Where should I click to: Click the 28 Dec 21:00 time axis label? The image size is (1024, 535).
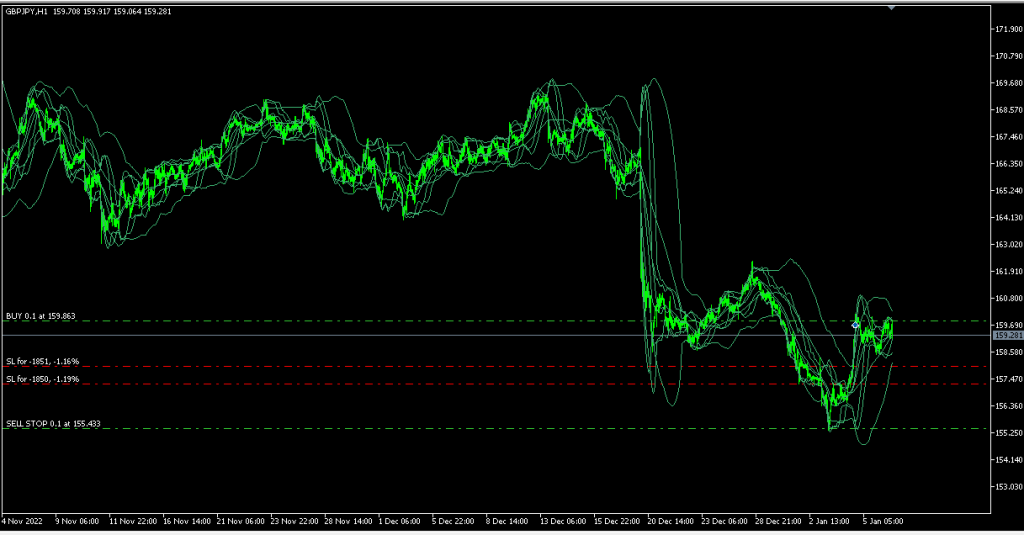pyautogui.click(x=776, y=521)
